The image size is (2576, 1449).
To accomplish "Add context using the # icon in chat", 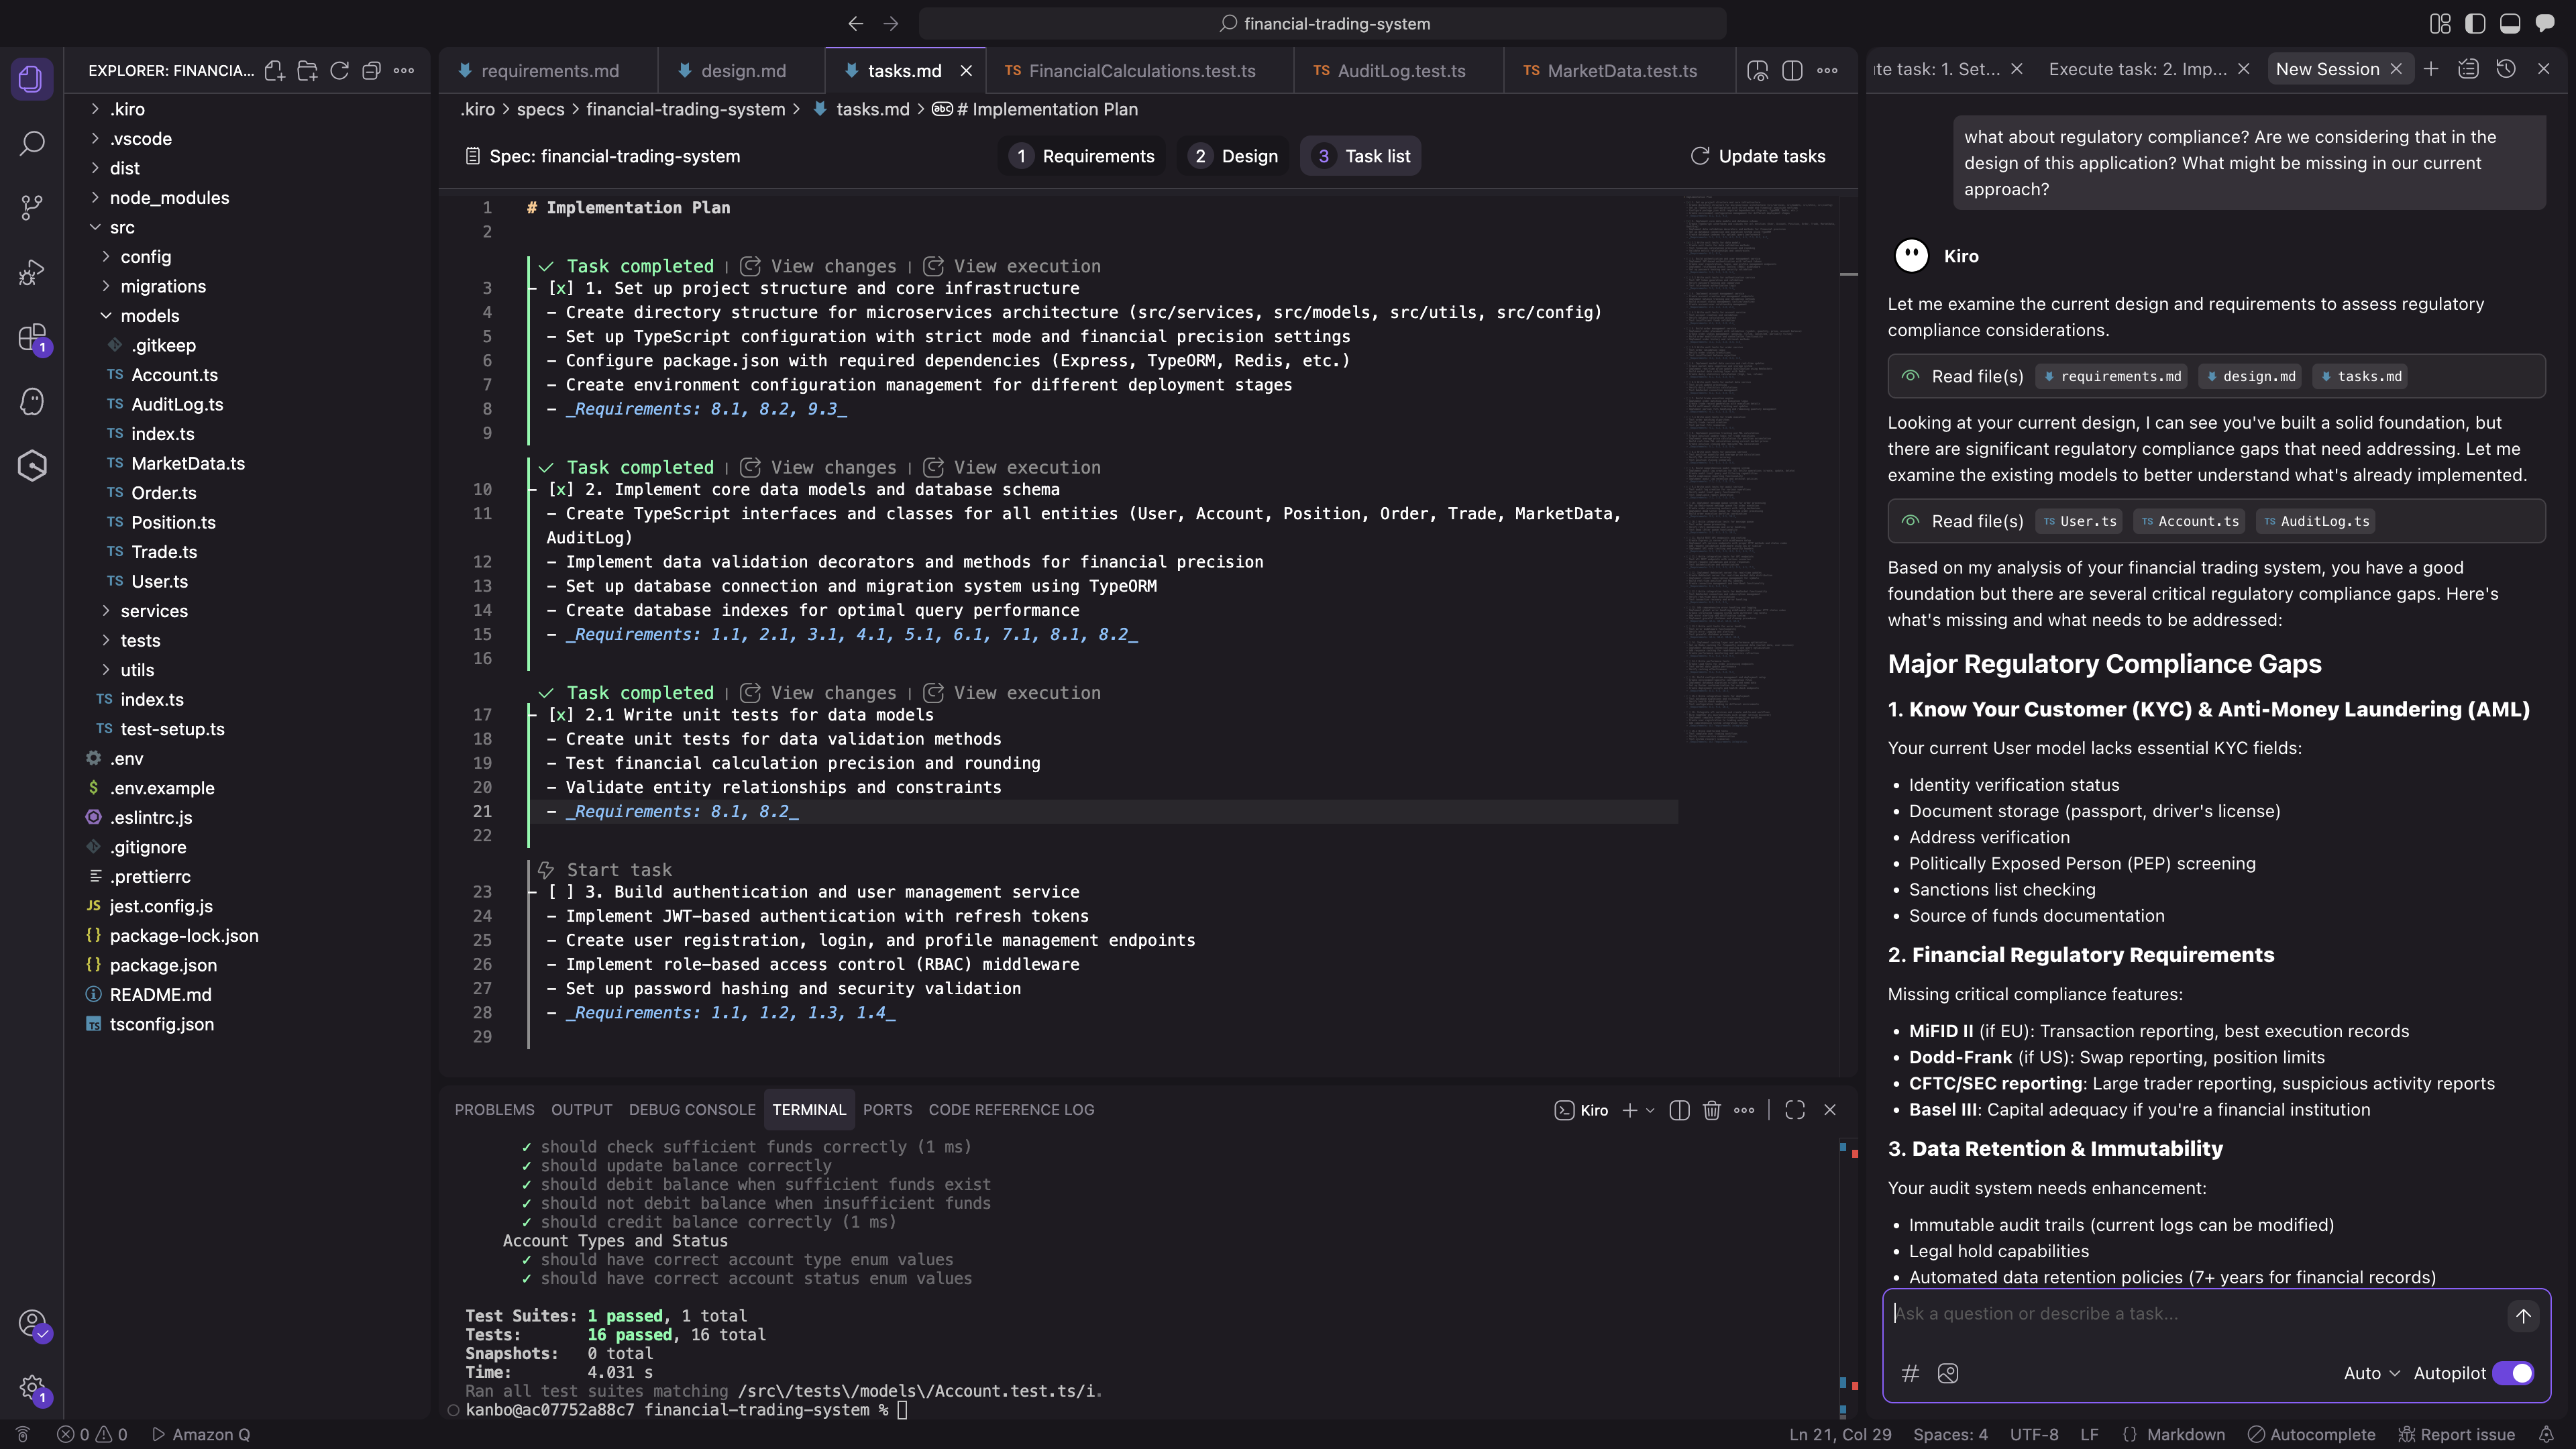I will tap(1910, 1373).
